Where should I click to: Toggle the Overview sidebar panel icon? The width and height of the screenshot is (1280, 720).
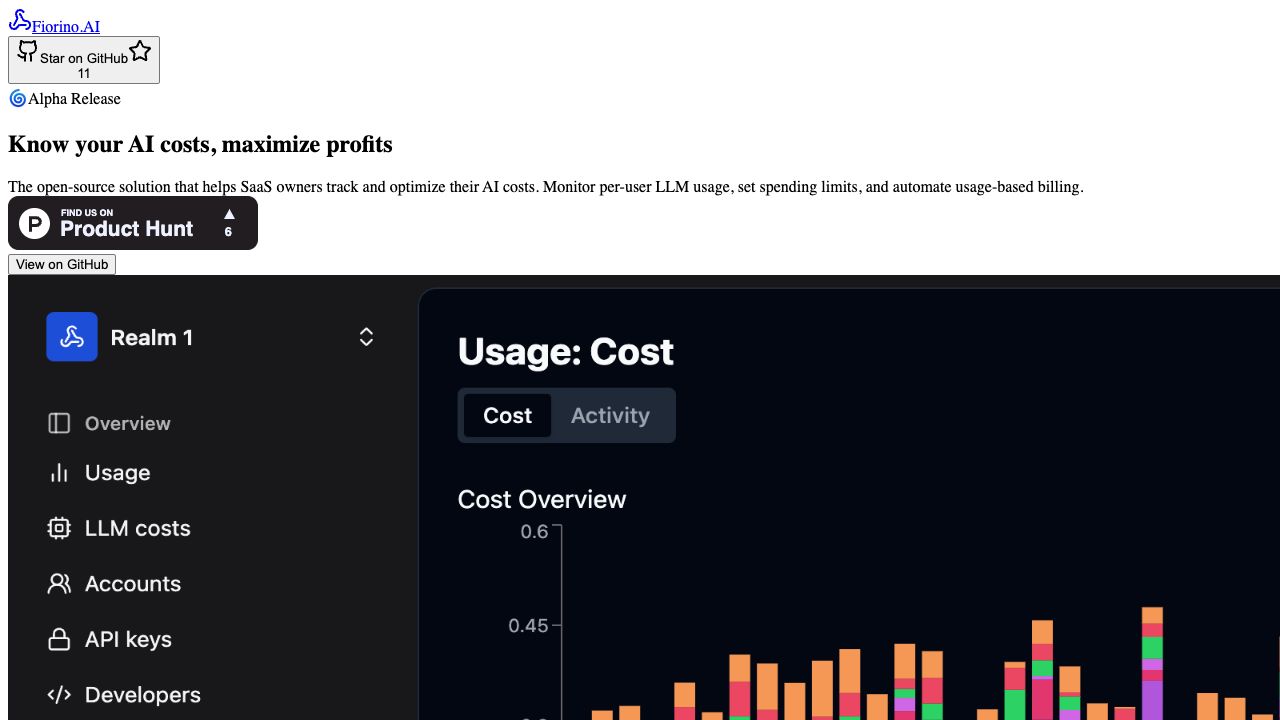(59, 424)
